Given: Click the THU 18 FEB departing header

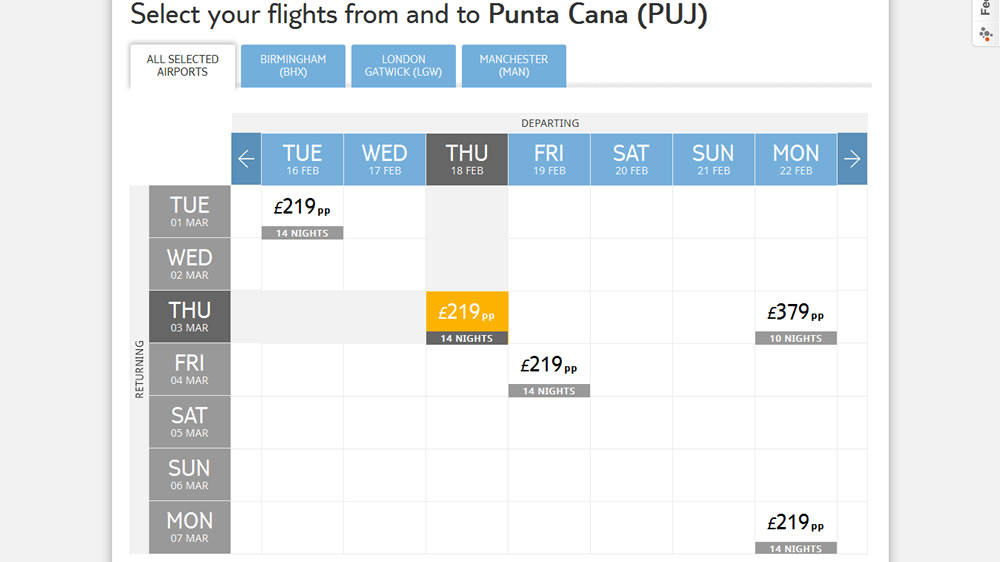Looking at the screenshot, I should [x=467, y=159].
